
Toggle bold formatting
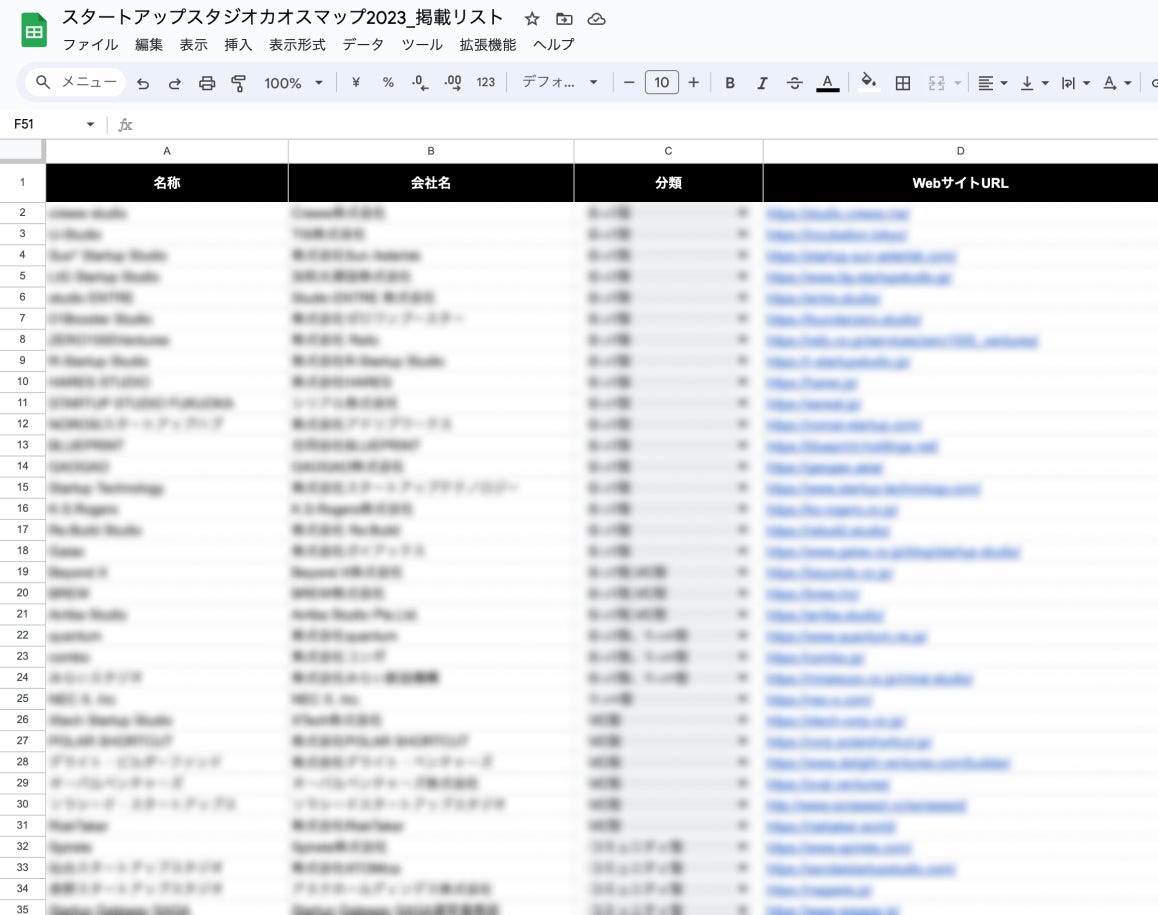(x=730, y=83)
